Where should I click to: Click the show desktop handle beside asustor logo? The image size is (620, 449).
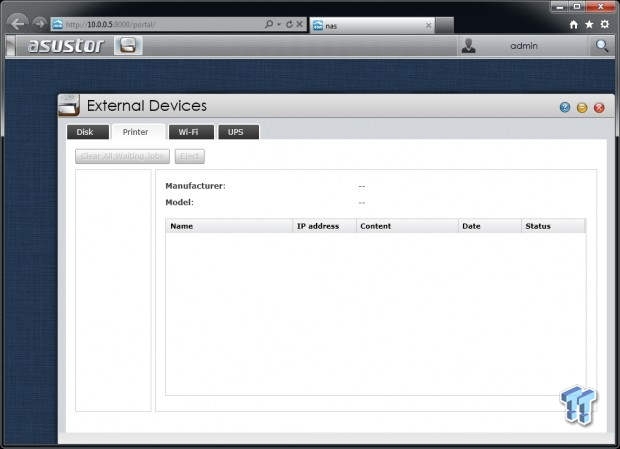[x=11, y=46]
